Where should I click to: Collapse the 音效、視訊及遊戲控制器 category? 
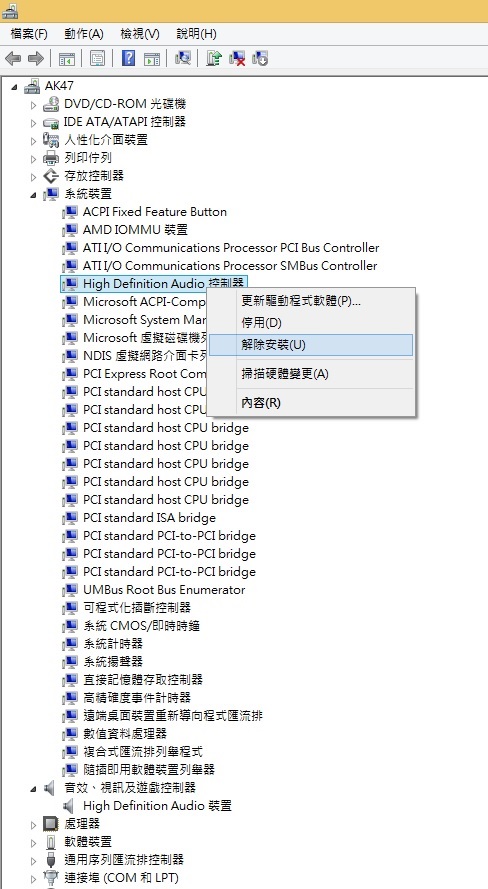33,788
